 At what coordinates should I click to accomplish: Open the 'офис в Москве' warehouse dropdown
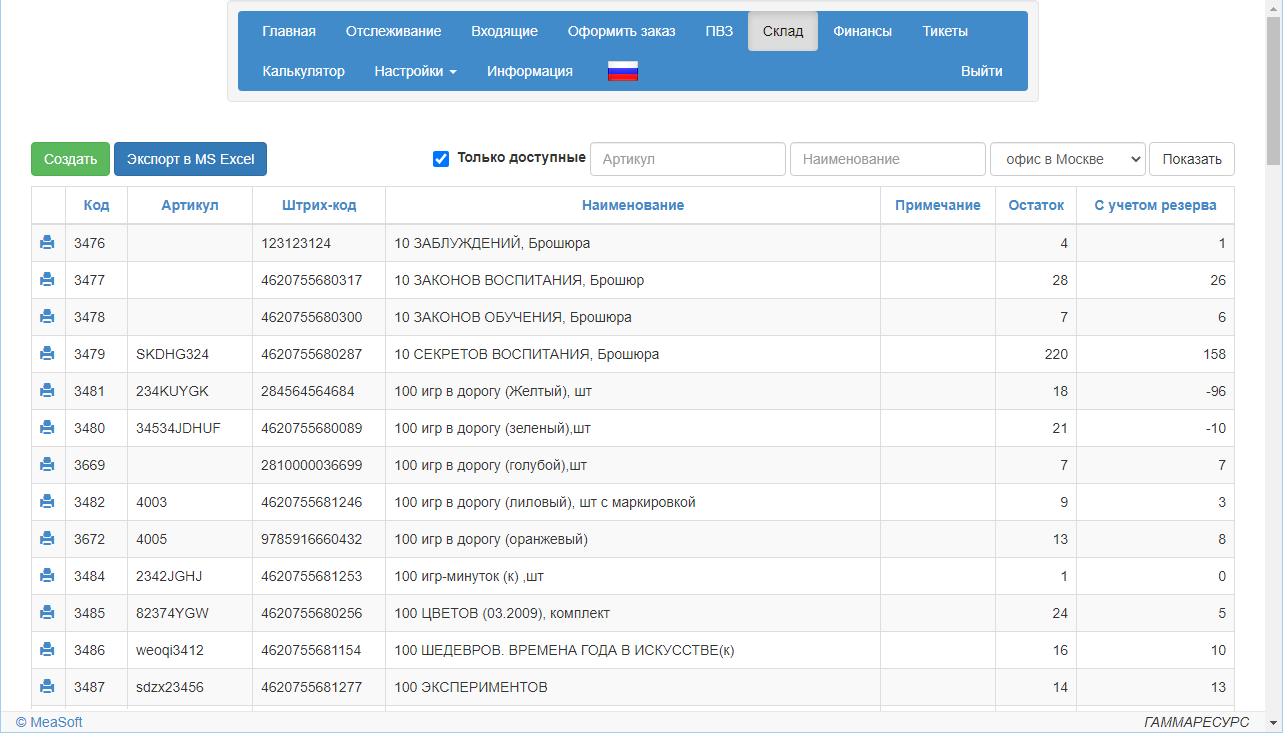pyautogui.click(x=1067, y=159)
